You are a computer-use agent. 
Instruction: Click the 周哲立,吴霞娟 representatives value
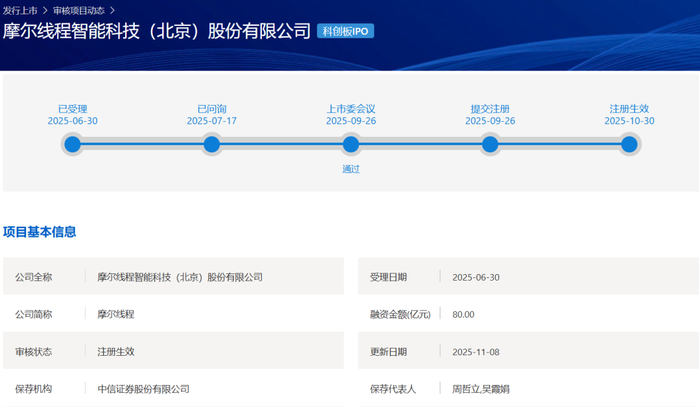click(481, 389)
